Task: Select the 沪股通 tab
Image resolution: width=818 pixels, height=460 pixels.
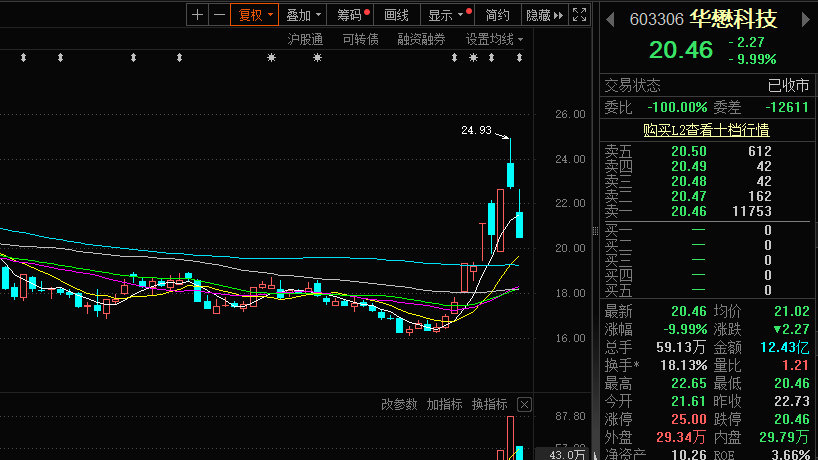Action: (305, 39)
